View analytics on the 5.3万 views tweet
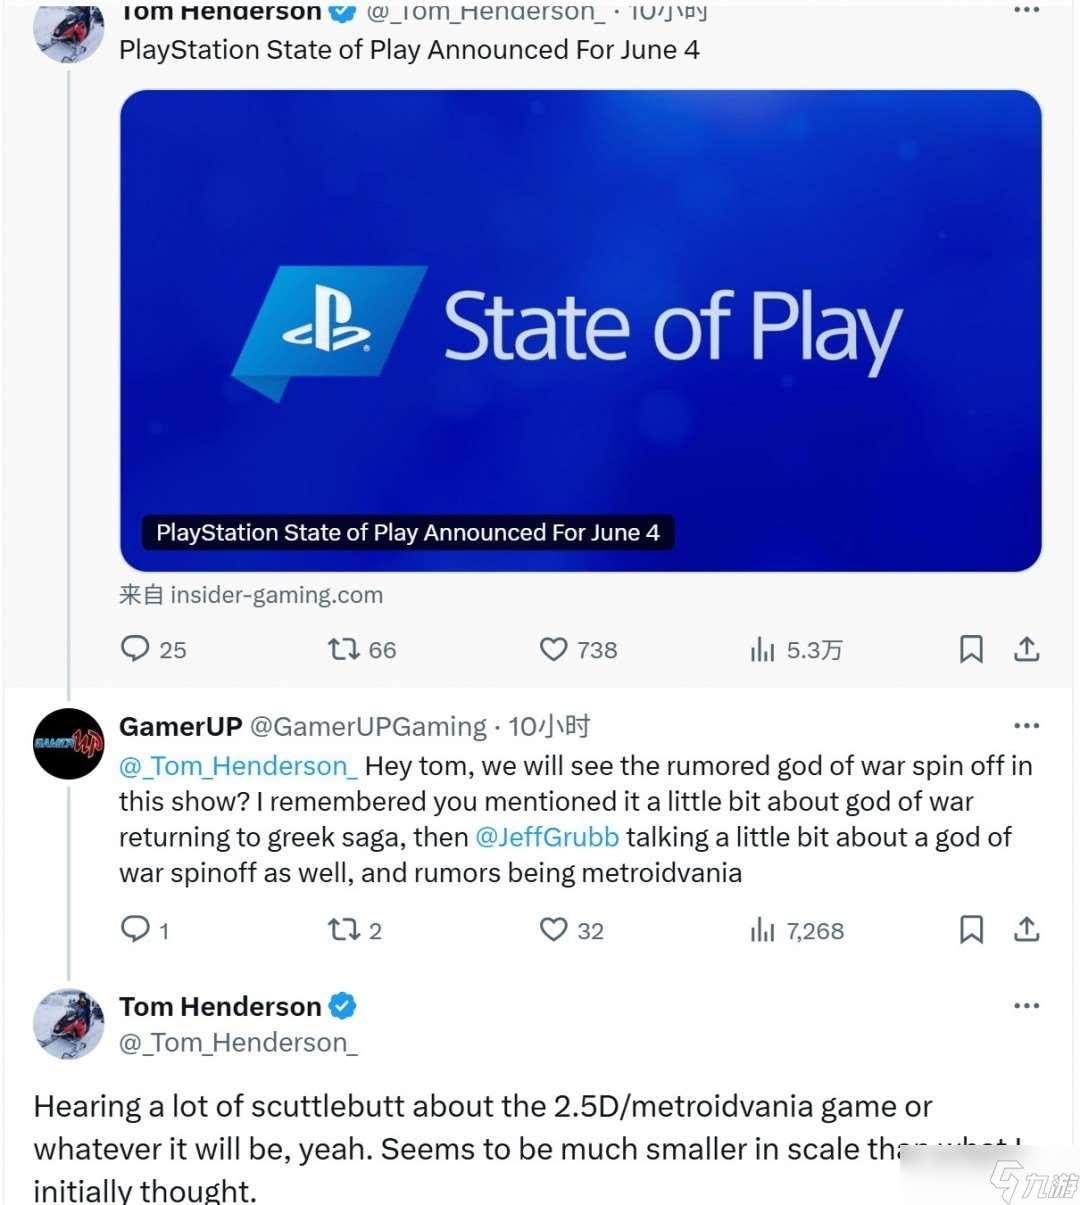This screenshot has width=1080, height=1205. click(x=763, y=651)
